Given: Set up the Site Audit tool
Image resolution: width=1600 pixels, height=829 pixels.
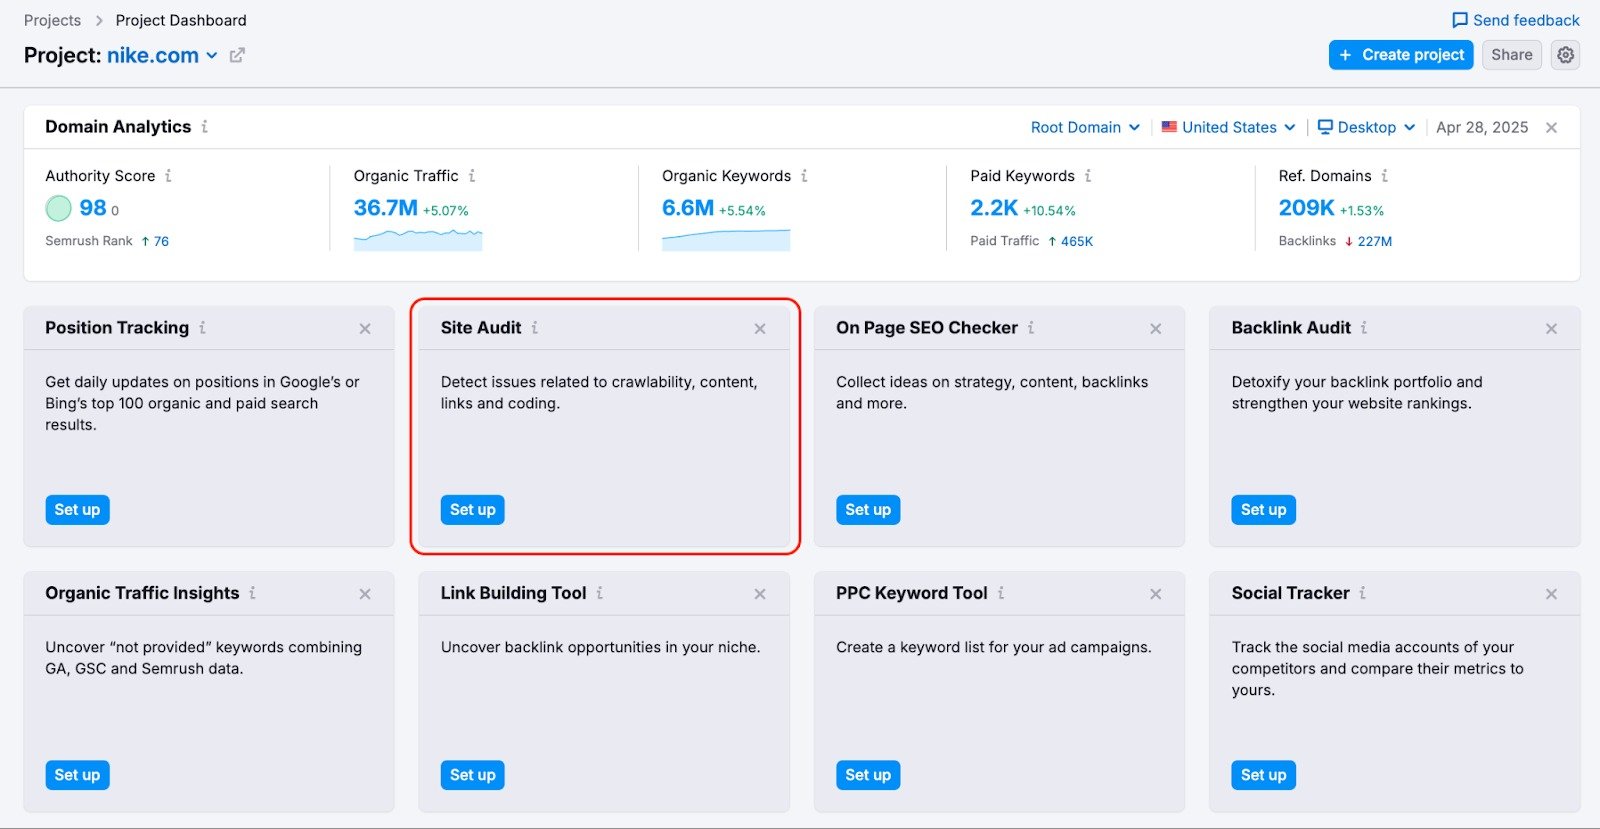Looking at the screenshot, I should click(x=472, y=510).
